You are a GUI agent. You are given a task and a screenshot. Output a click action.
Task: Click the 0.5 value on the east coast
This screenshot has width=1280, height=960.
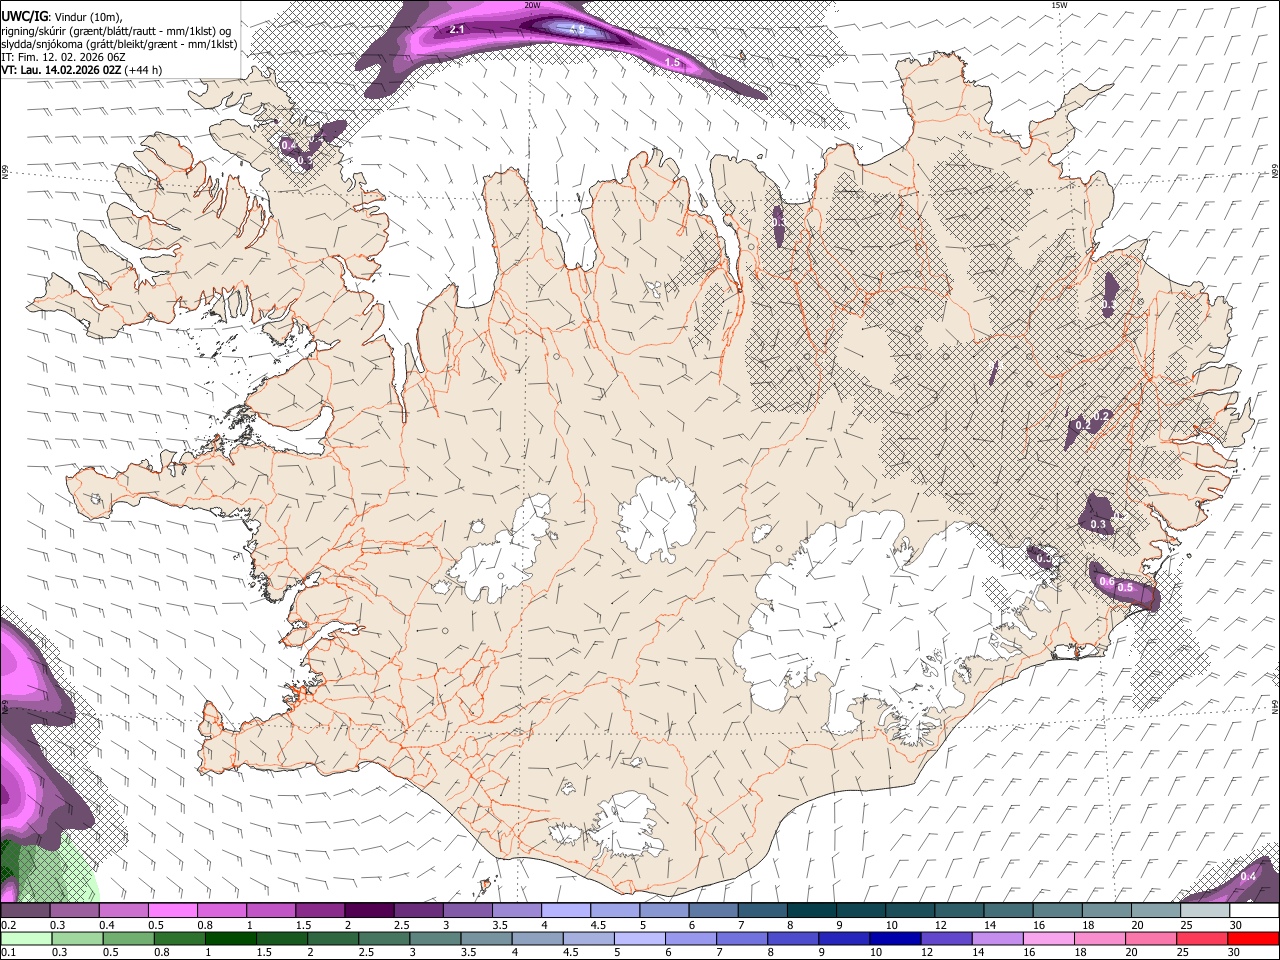tap(1126, 588)
